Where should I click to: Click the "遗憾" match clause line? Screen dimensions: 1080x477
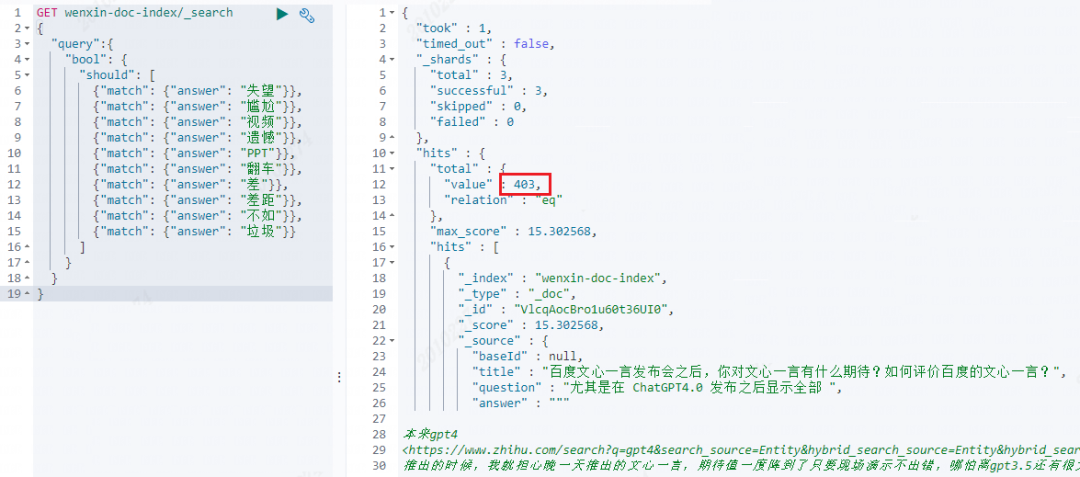pyautogui.click(x=198, y=138)
